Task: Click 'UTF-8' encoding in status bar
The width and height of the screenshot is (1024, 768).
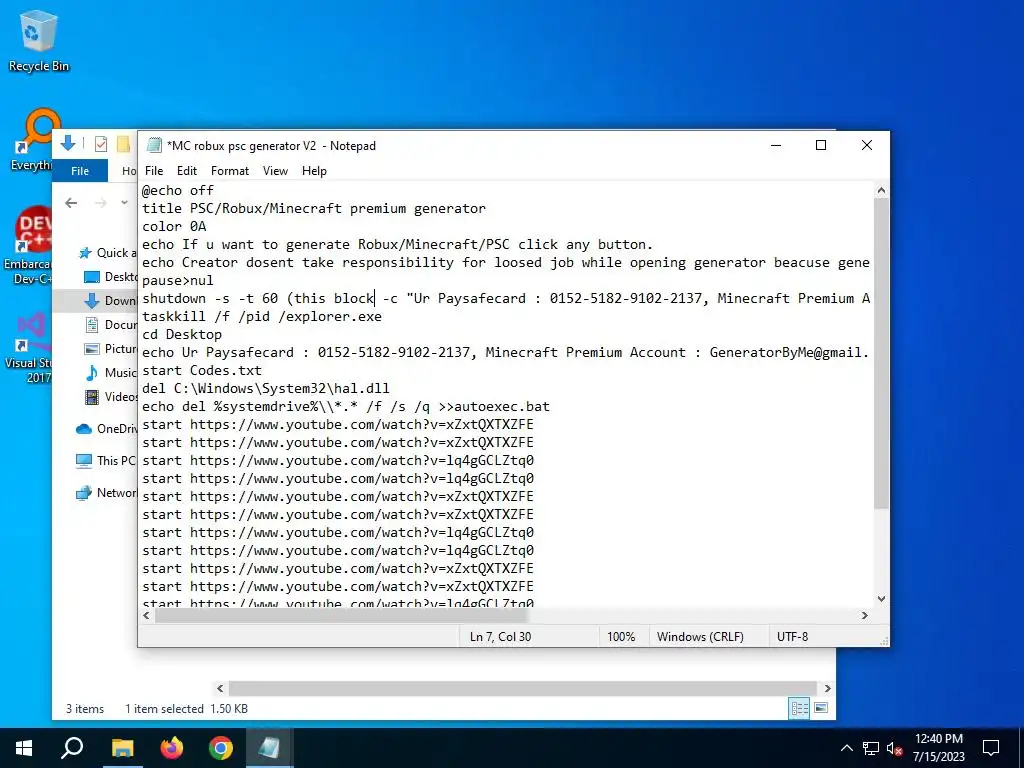Action: click(x=792, y=636)
